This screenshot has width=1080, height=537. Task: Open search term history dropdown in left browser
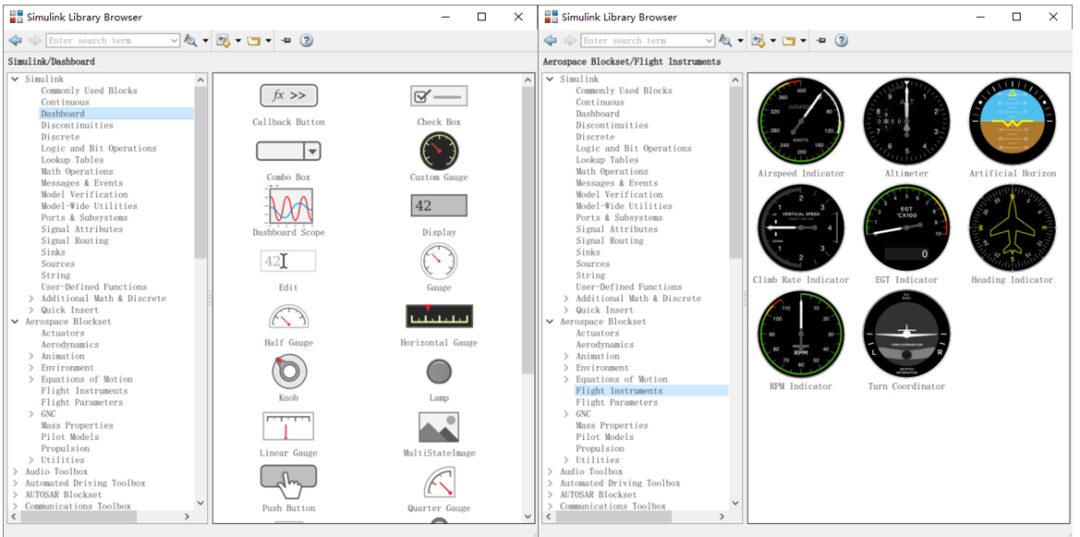click(174, 41)
